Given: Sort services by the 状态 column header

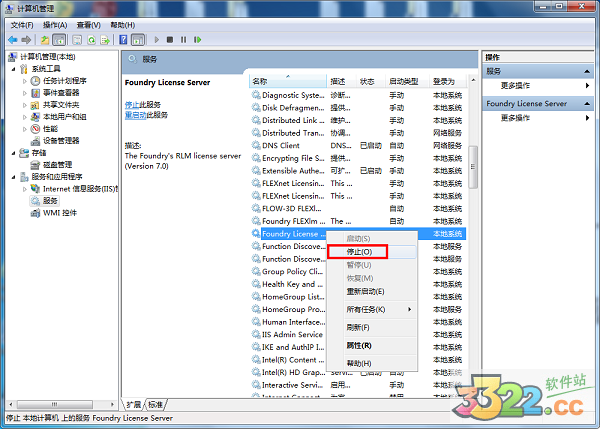Looking at the screenshot, I should click(x=371, y=82).
